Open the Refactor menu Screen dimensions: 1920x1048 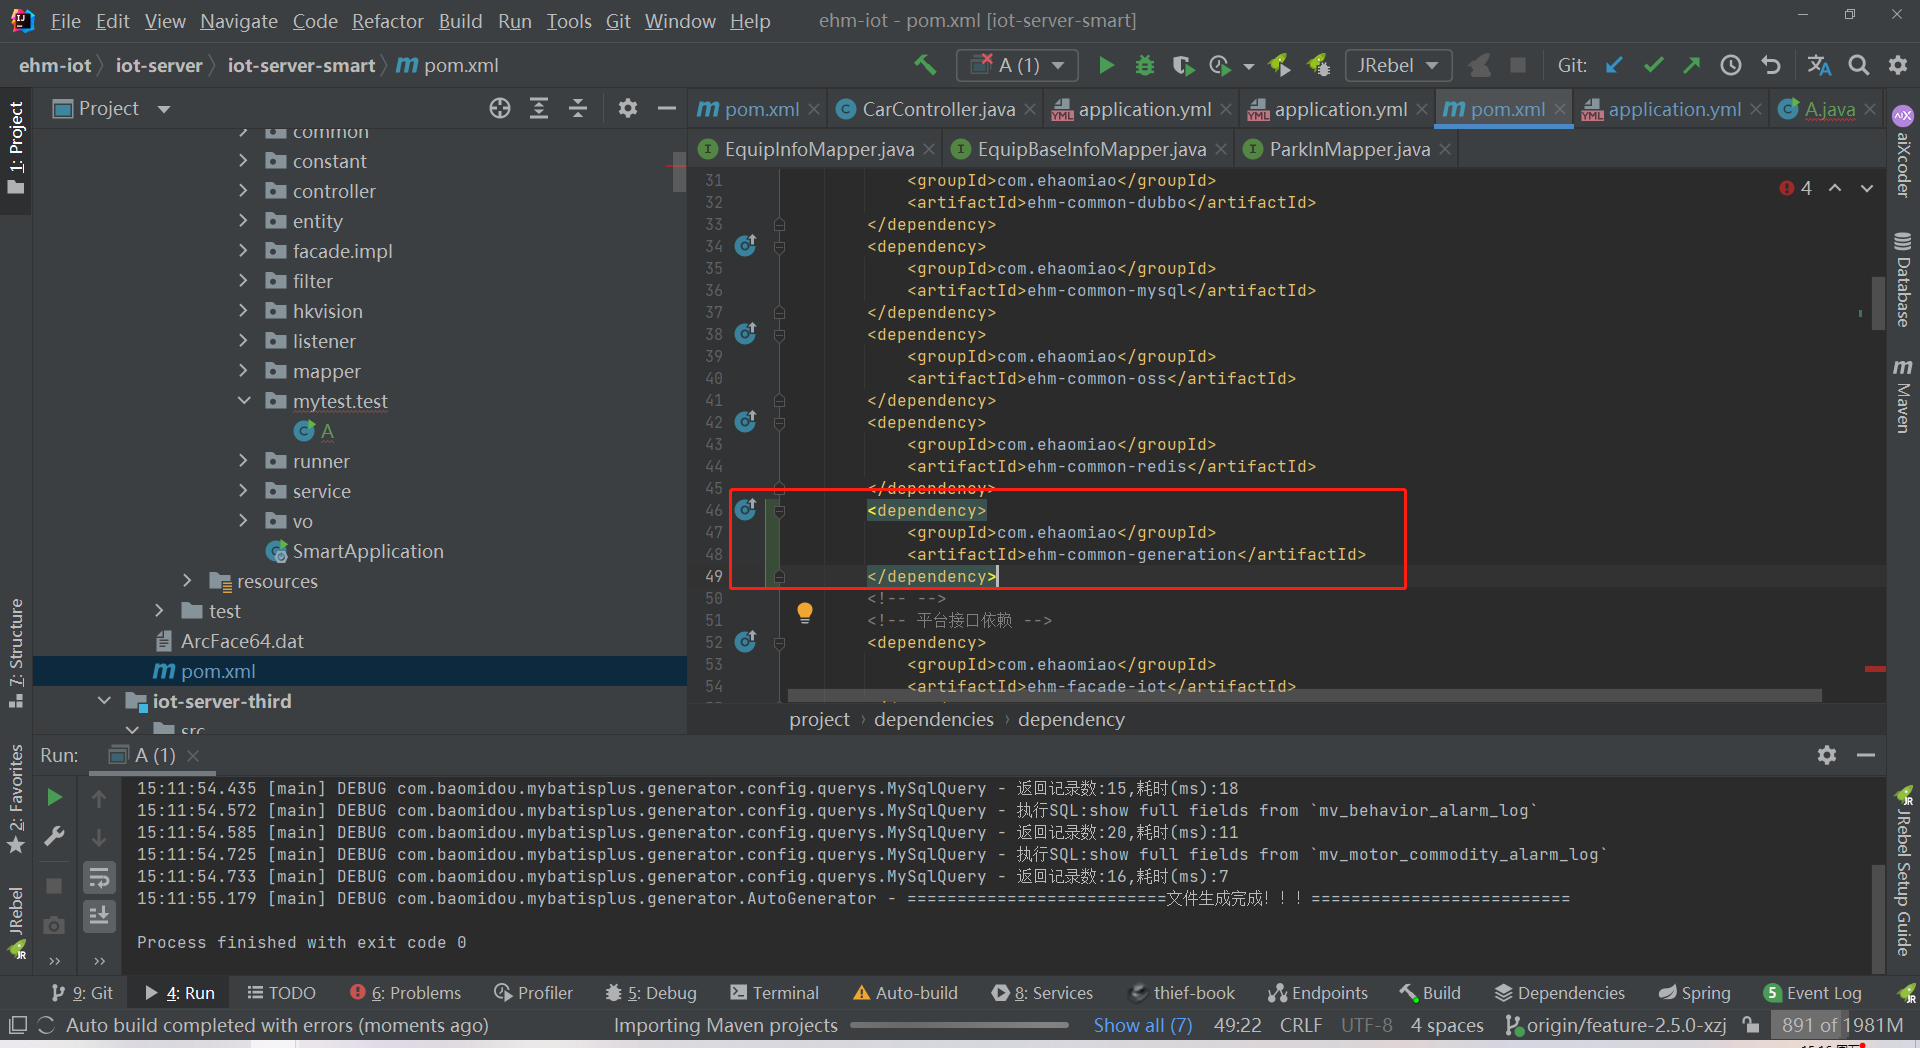click(x=387, y=21)
